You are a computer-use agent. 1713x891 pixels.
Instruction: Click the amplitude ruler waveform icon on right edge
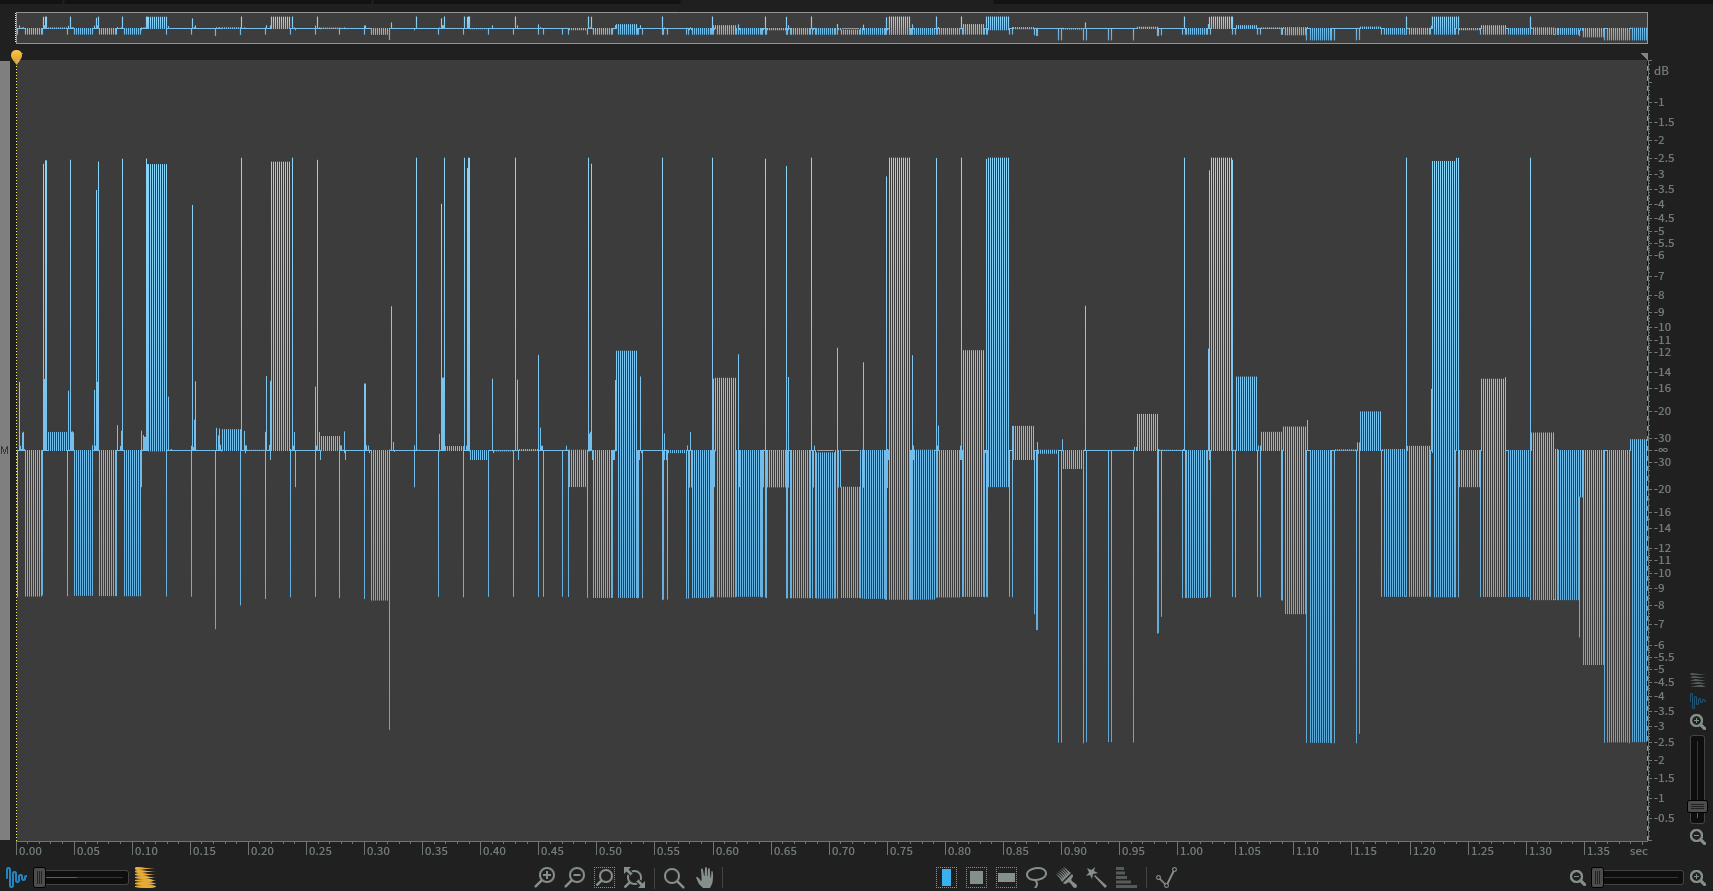(1697, 700)
